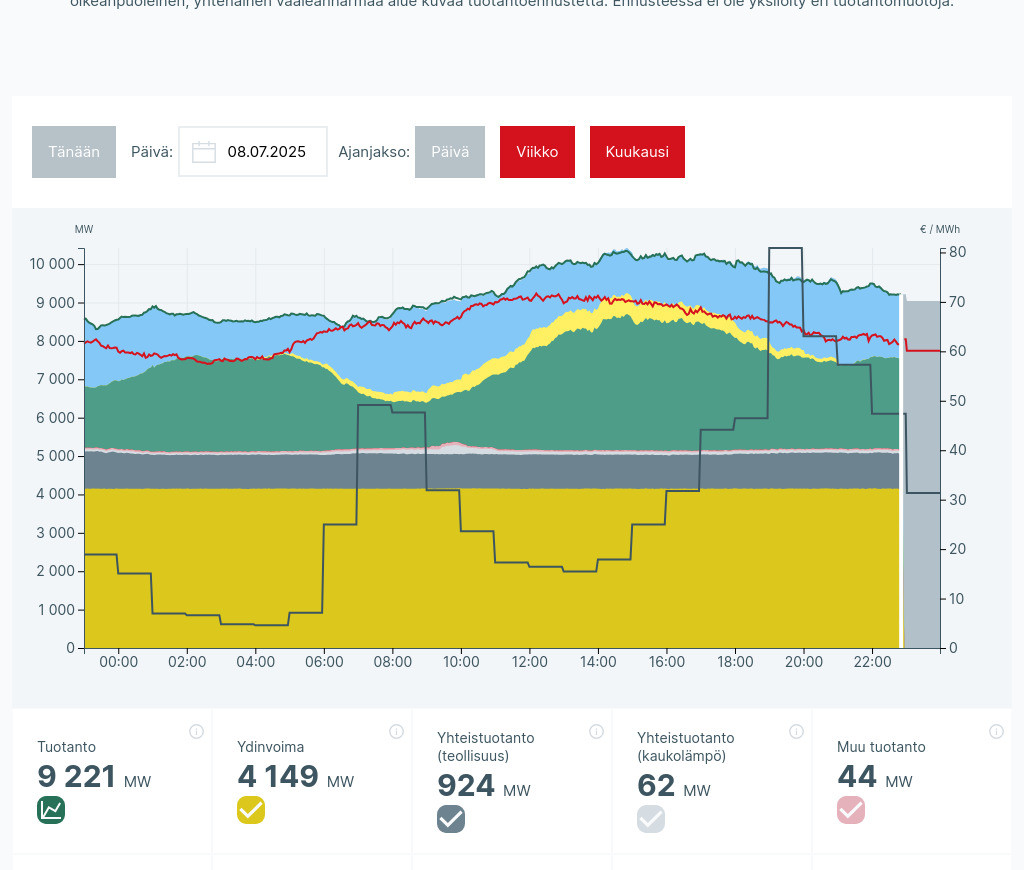The width and height of the screenshot is (1024, 870).
Task: Open the date picker showing 08.07.2025
Action: [266, 152]
